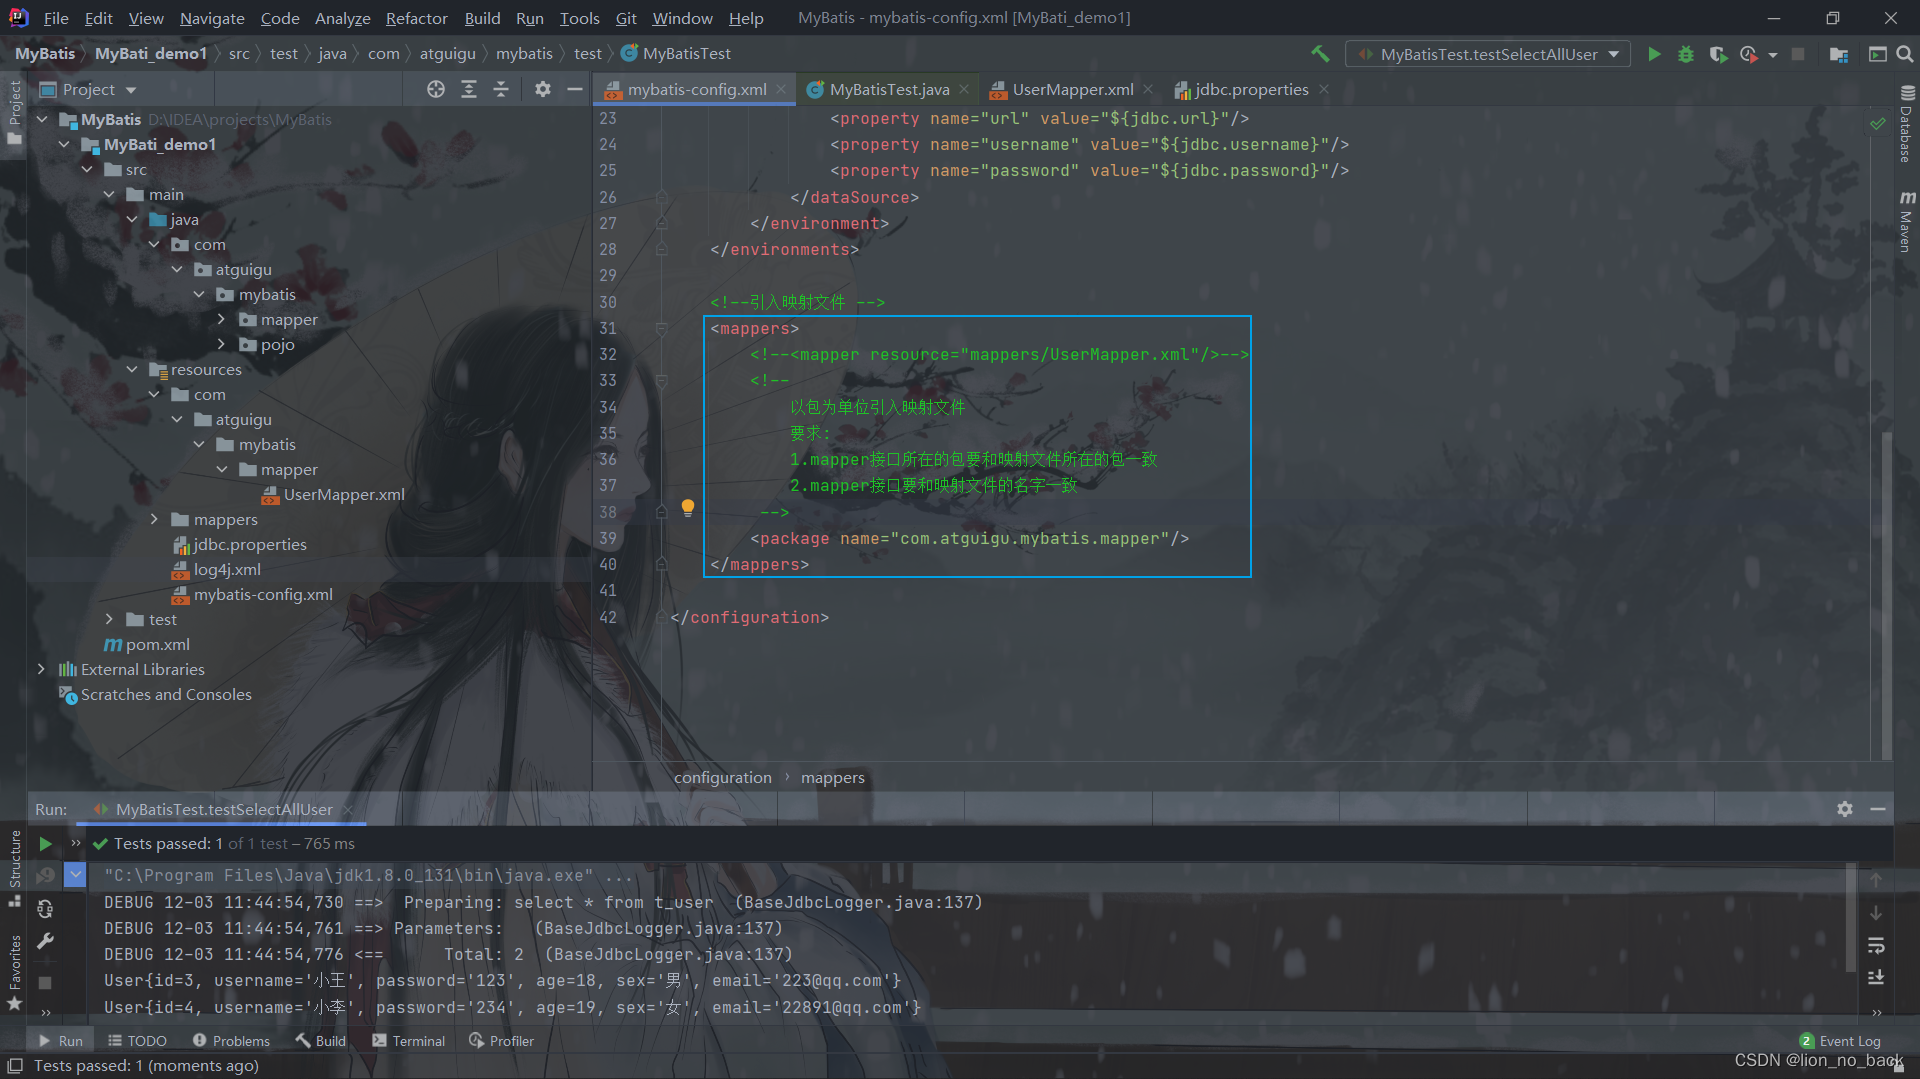Open the Maven side panel
The width and height of the screenshot is (1920, 1079).
coord(1906,221)
